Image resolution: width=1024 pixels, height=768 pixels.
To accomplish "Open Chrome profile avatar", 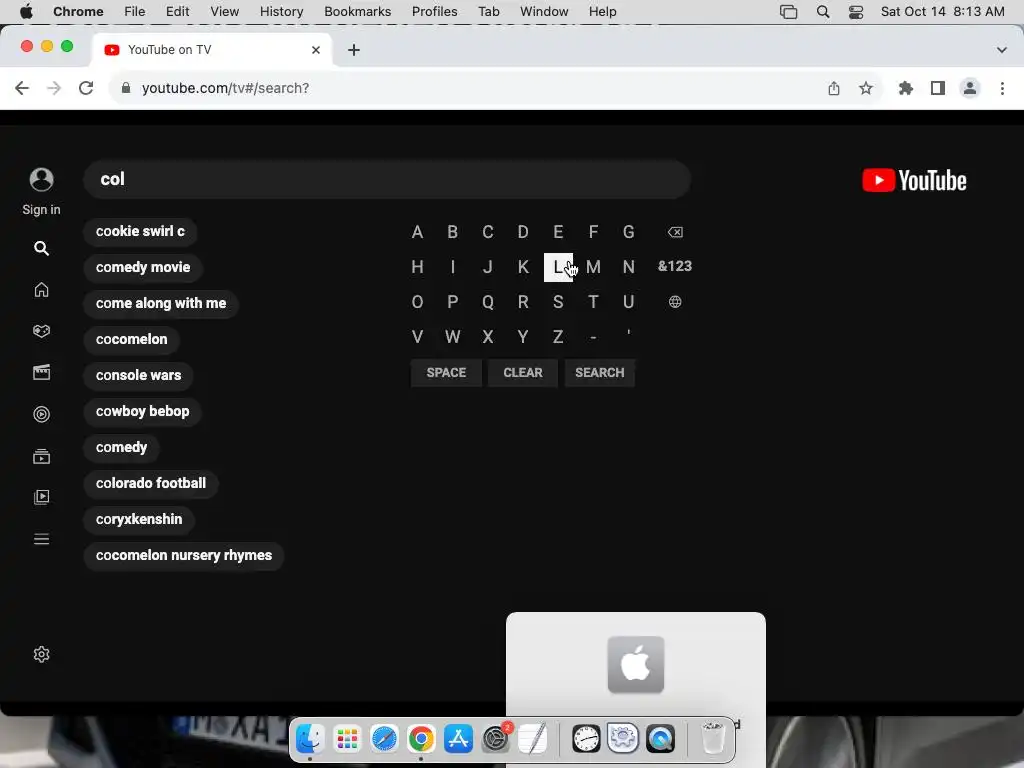I will (x=970, y=88).
